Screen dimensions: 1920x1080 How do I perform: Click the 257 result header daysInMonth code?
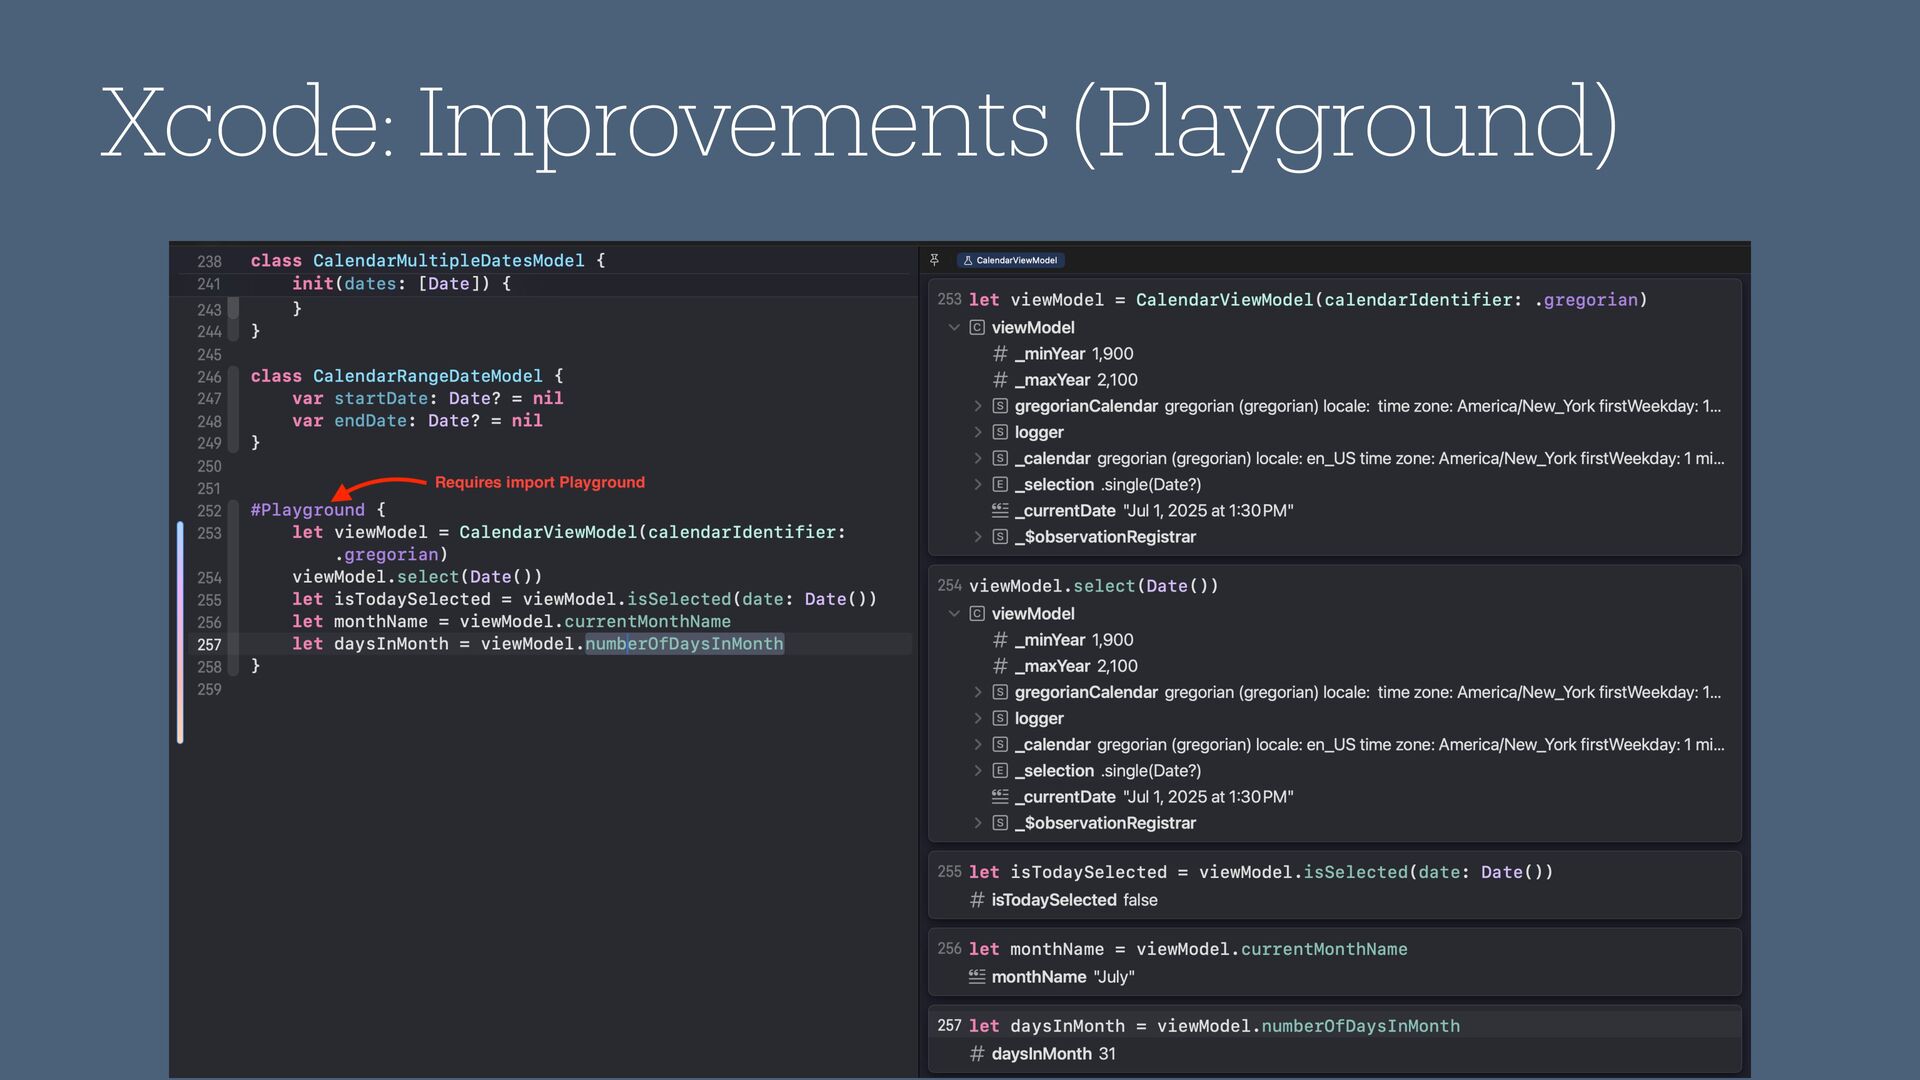tap(1214, 1026)
